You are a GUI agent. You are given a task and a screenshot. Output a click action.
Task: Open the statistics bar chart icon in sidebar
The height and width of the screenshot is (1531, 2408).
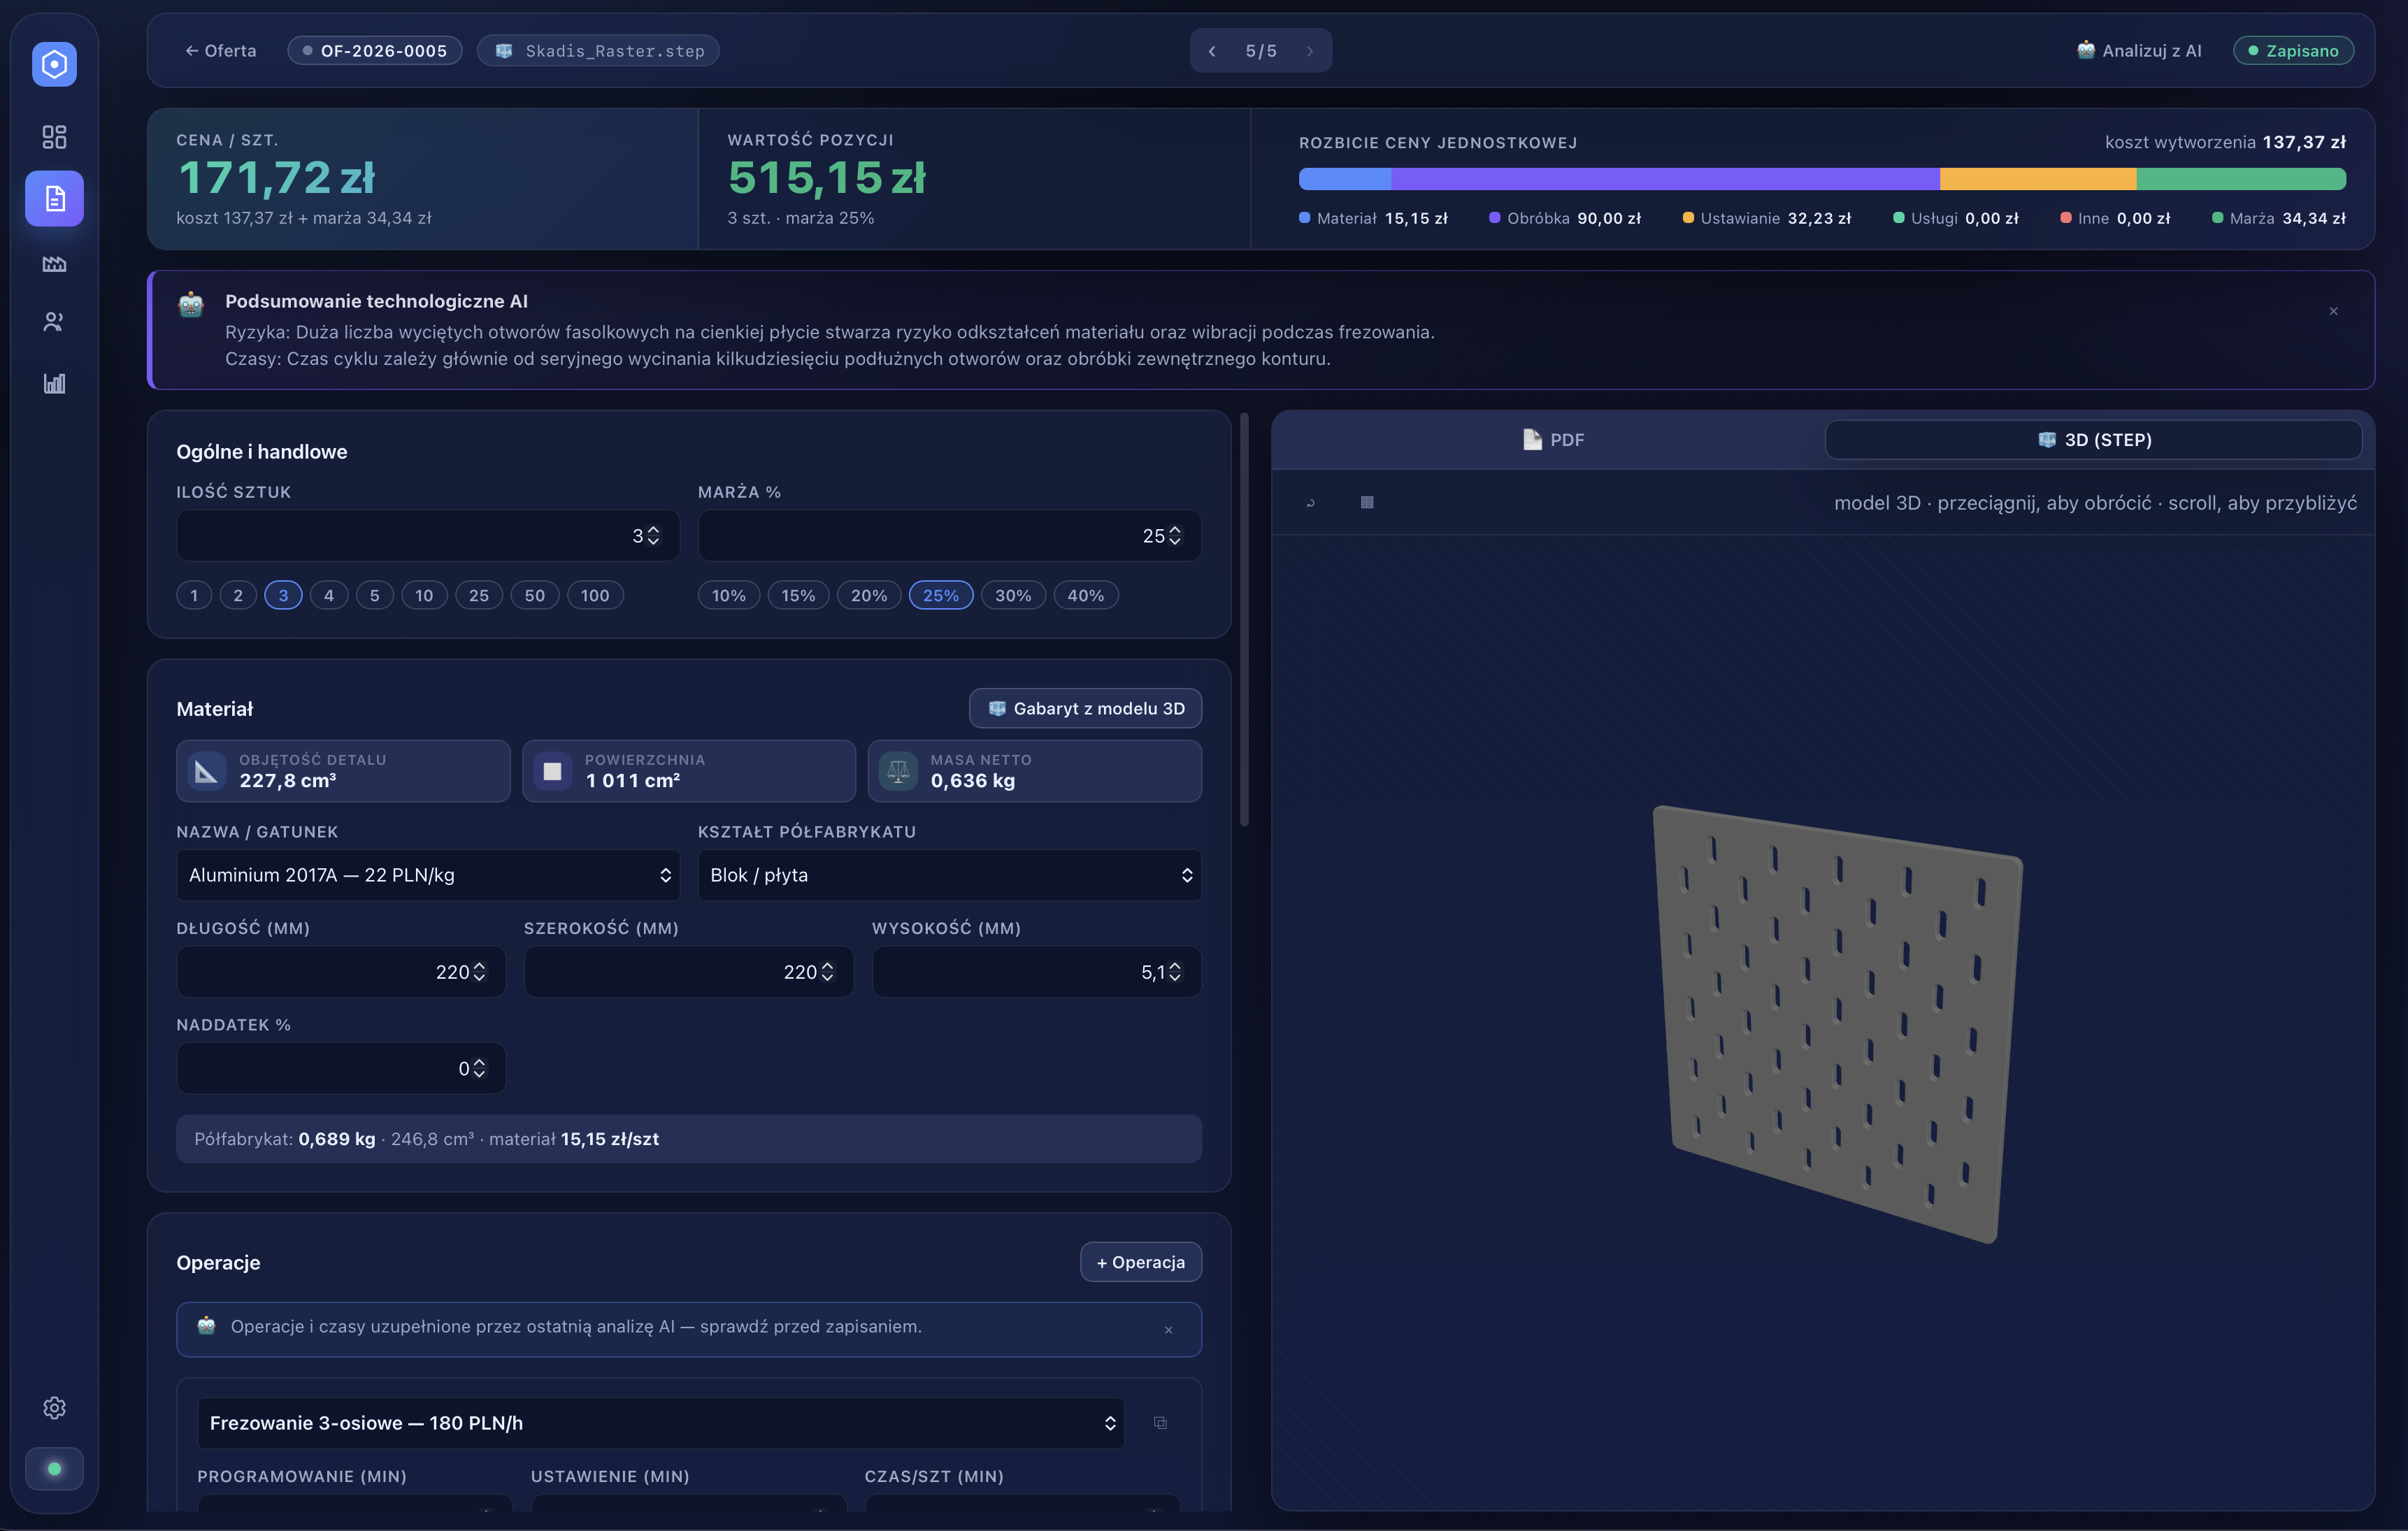54,383
